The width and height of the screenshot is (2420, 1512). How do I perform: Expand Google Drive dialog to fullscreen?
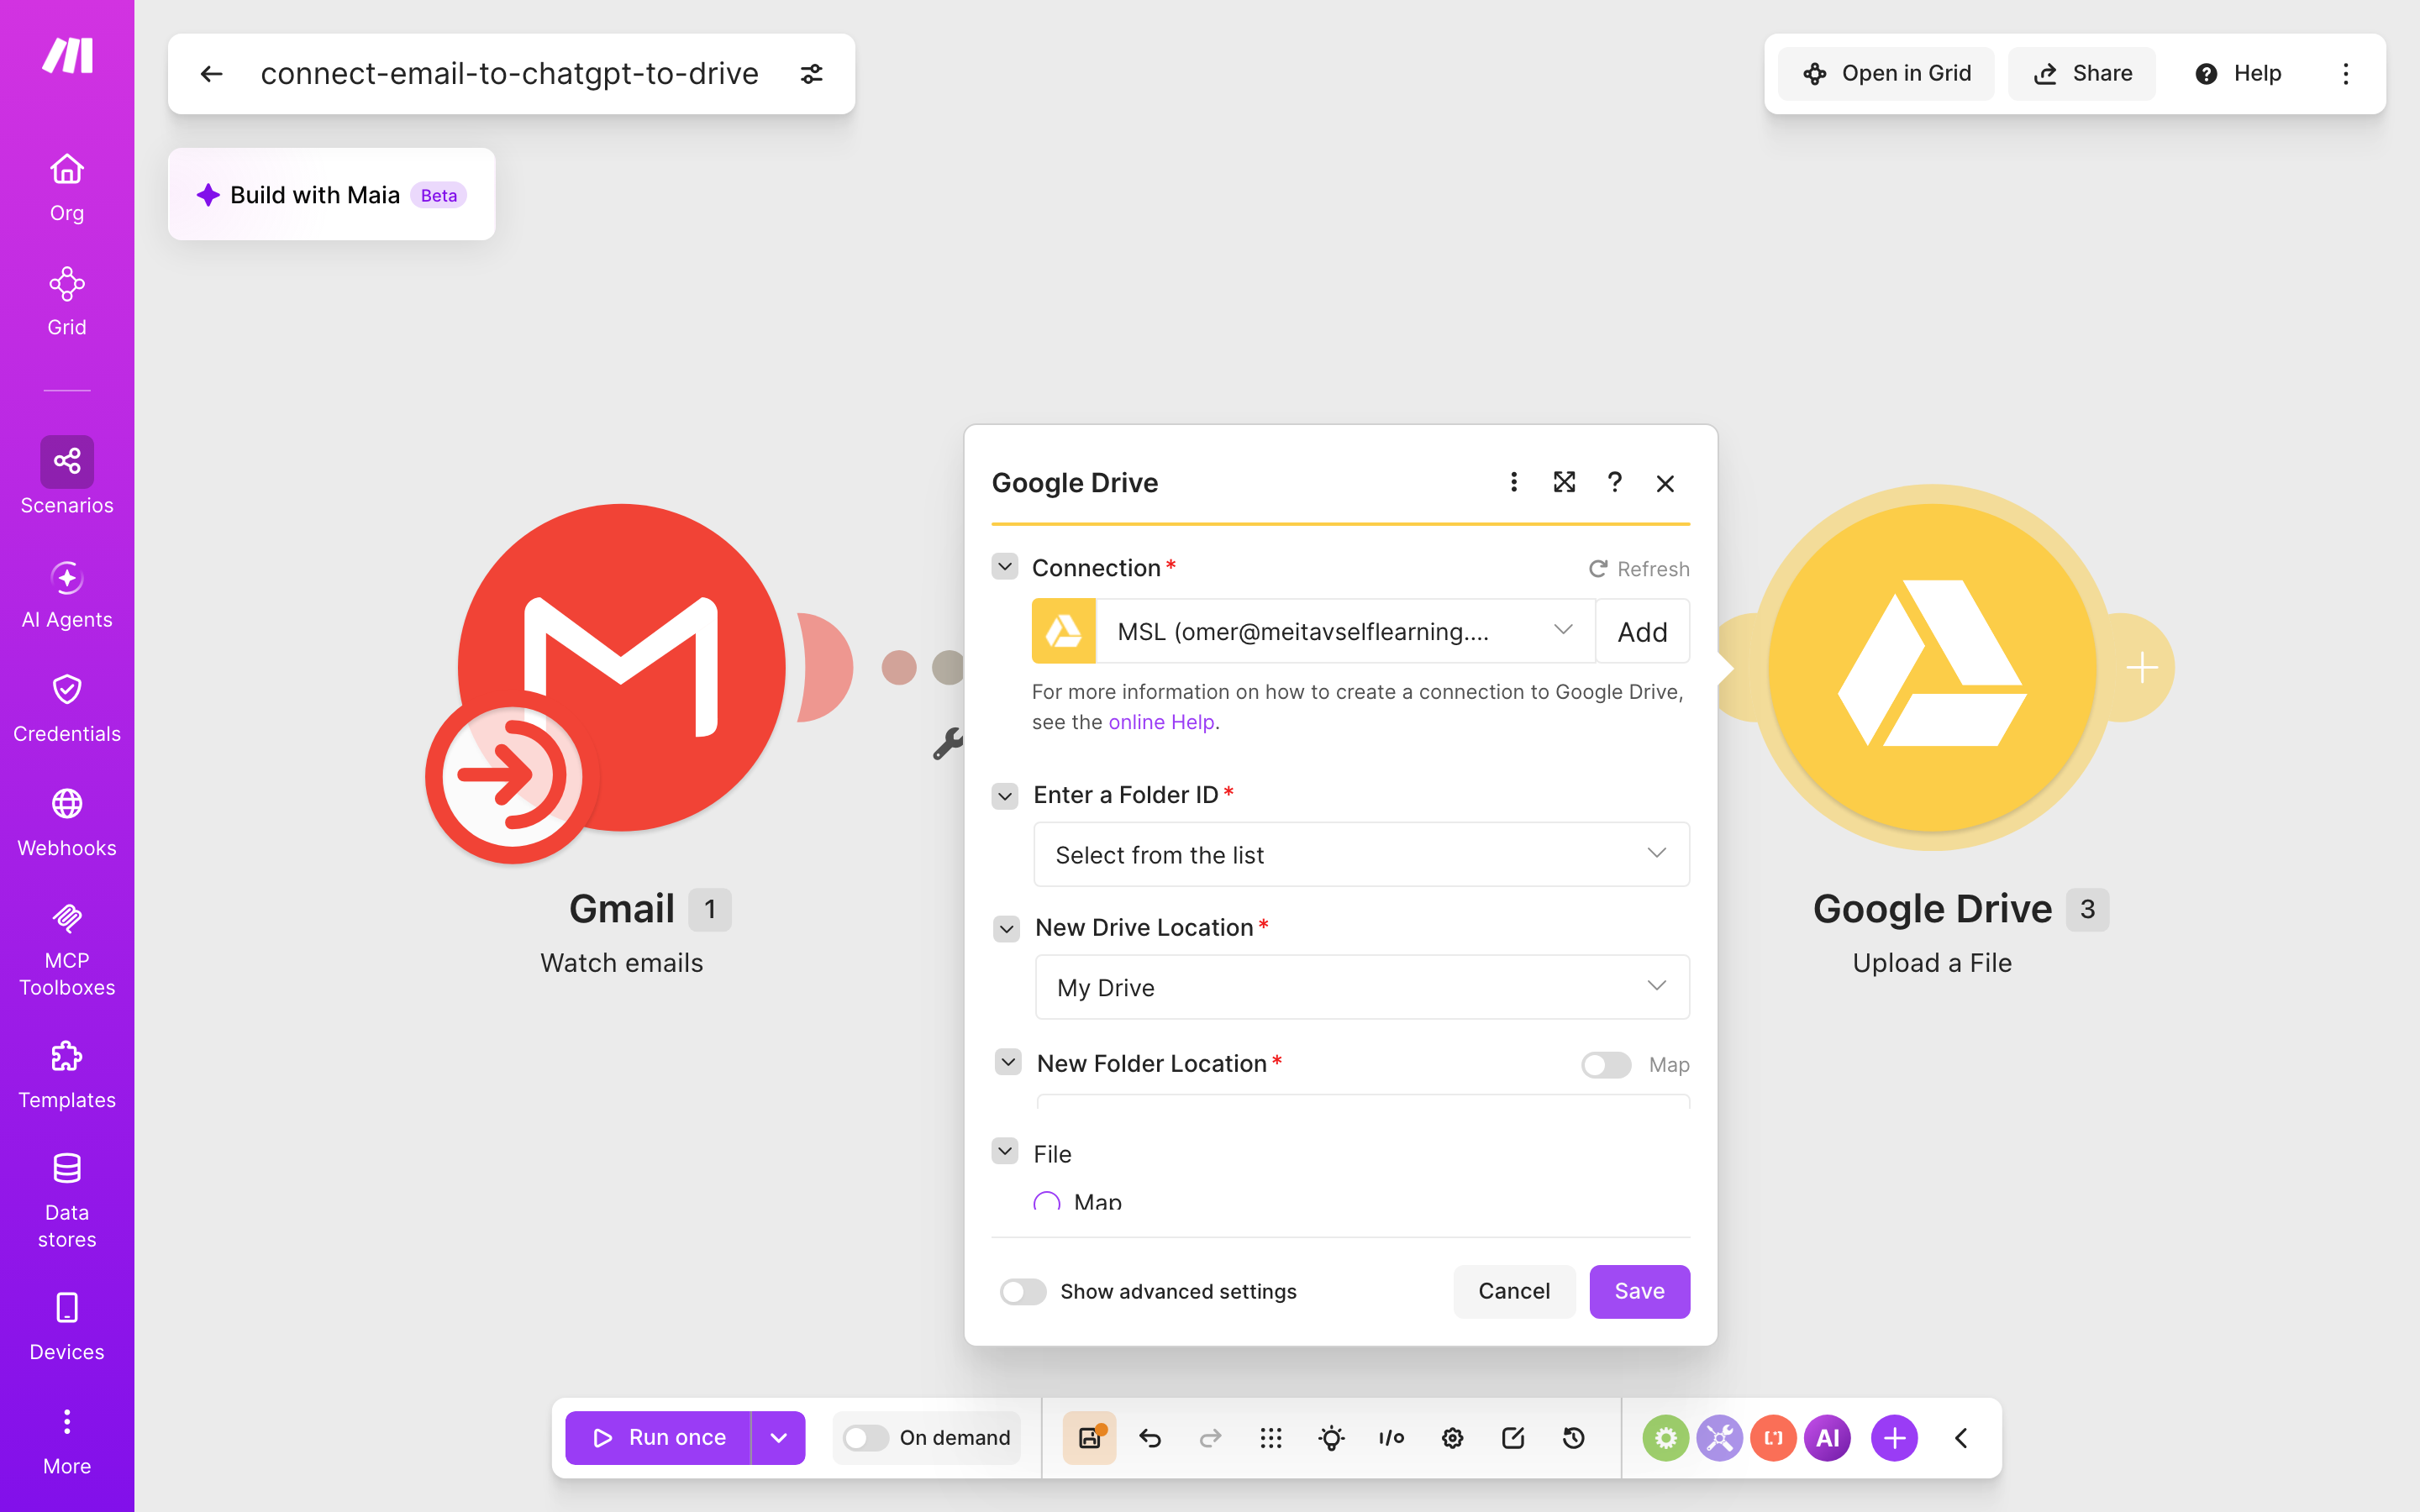(1564, 483)
